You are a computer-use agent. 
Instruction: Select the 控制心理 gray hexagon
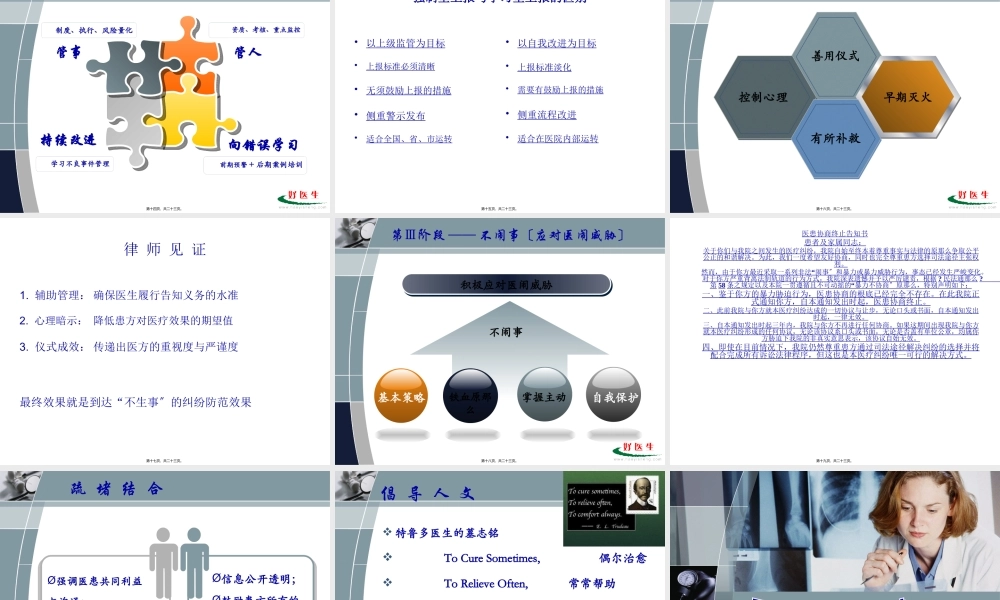point(765,97)
